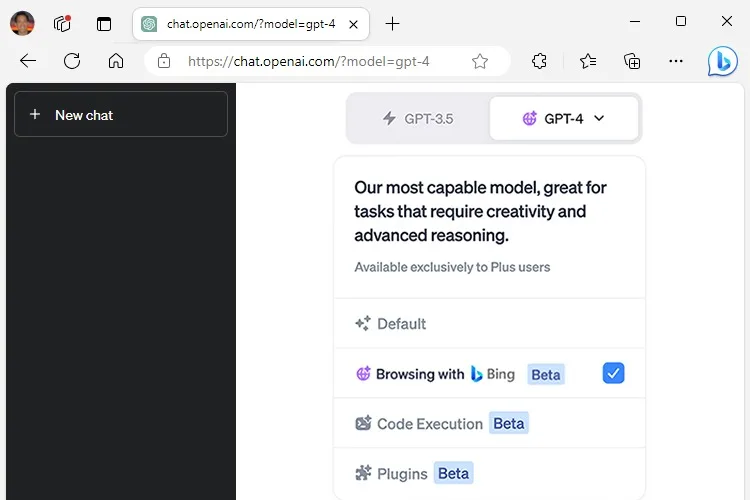Toggle the vertical tabs icon
750x500 pixels.
pyautogui.click(x=104, y=23)
